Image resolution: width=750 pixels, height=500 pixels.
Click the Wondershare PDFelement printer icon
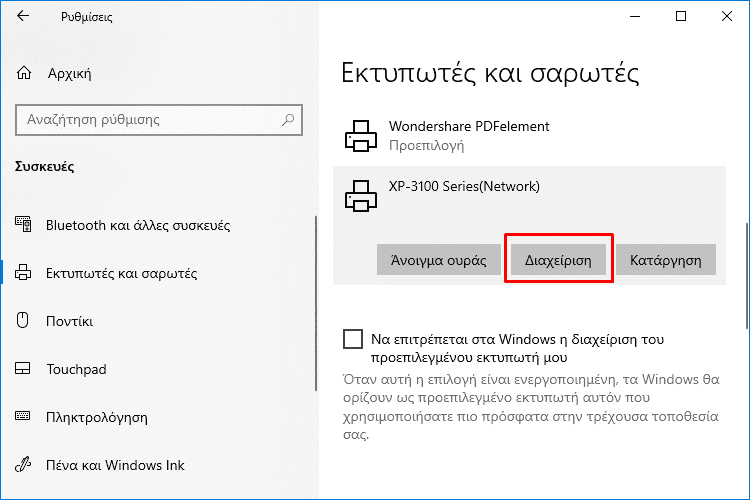coord(361,136)
